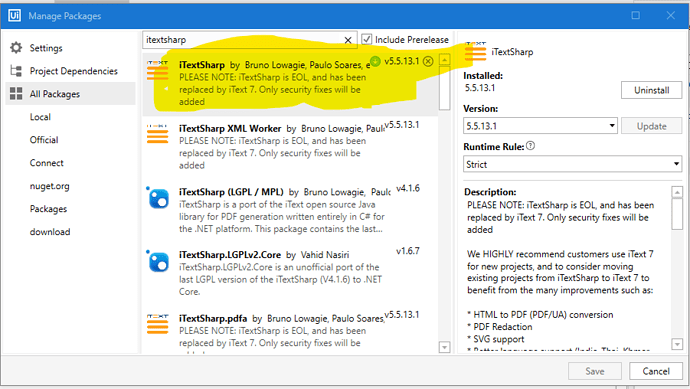690x389 pixels.
Task: Click the iTextSharp XML Worker package logo
Action: click(158, 133)
